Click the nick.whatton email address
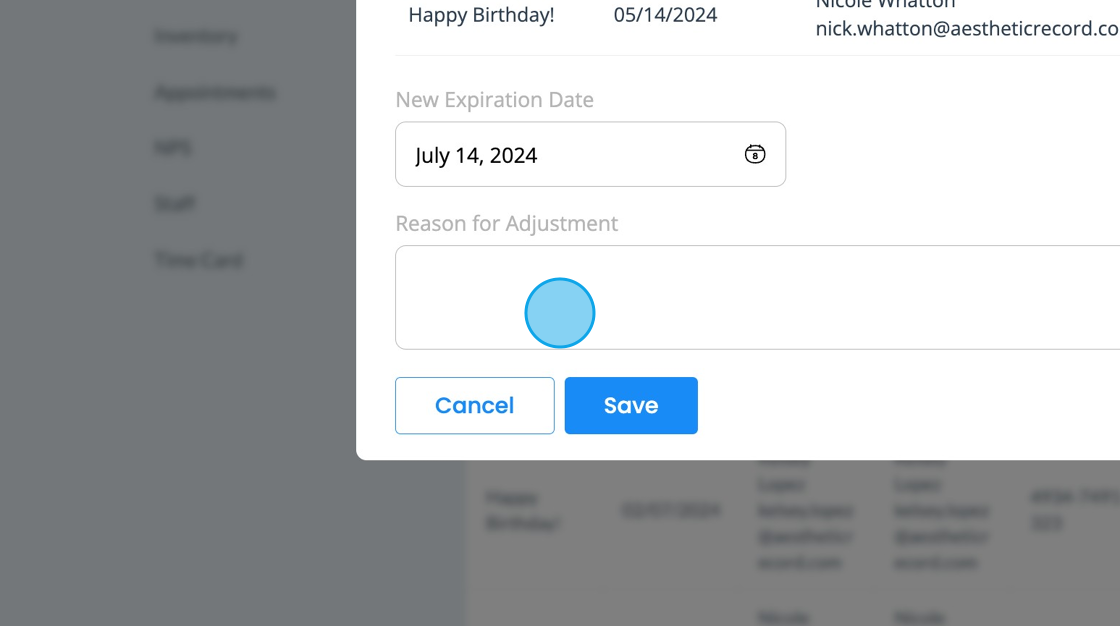The image size is (1120, 626). pyautogui.click(x=966, y=28)
